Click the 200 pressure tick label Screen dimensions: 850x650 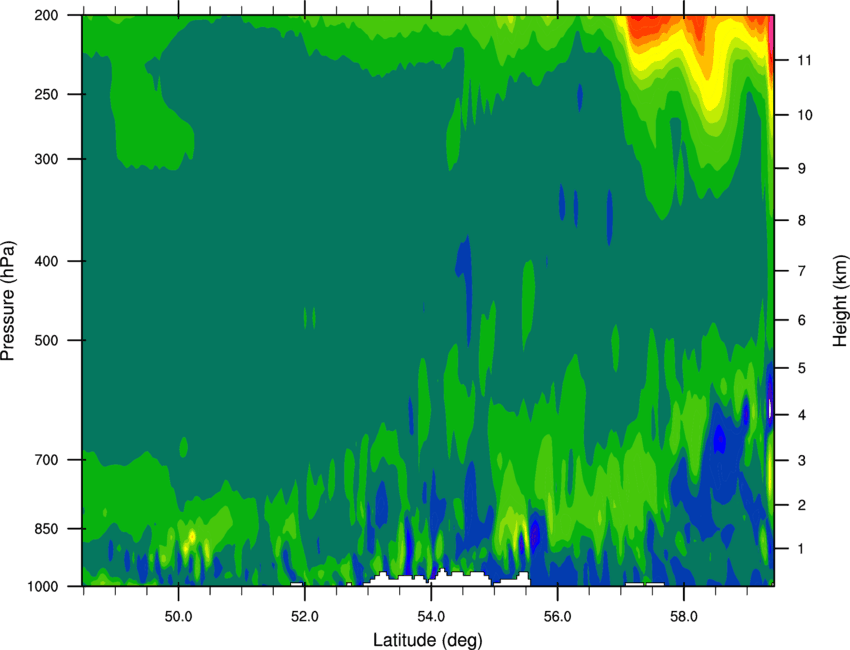[x=47, y=15]
